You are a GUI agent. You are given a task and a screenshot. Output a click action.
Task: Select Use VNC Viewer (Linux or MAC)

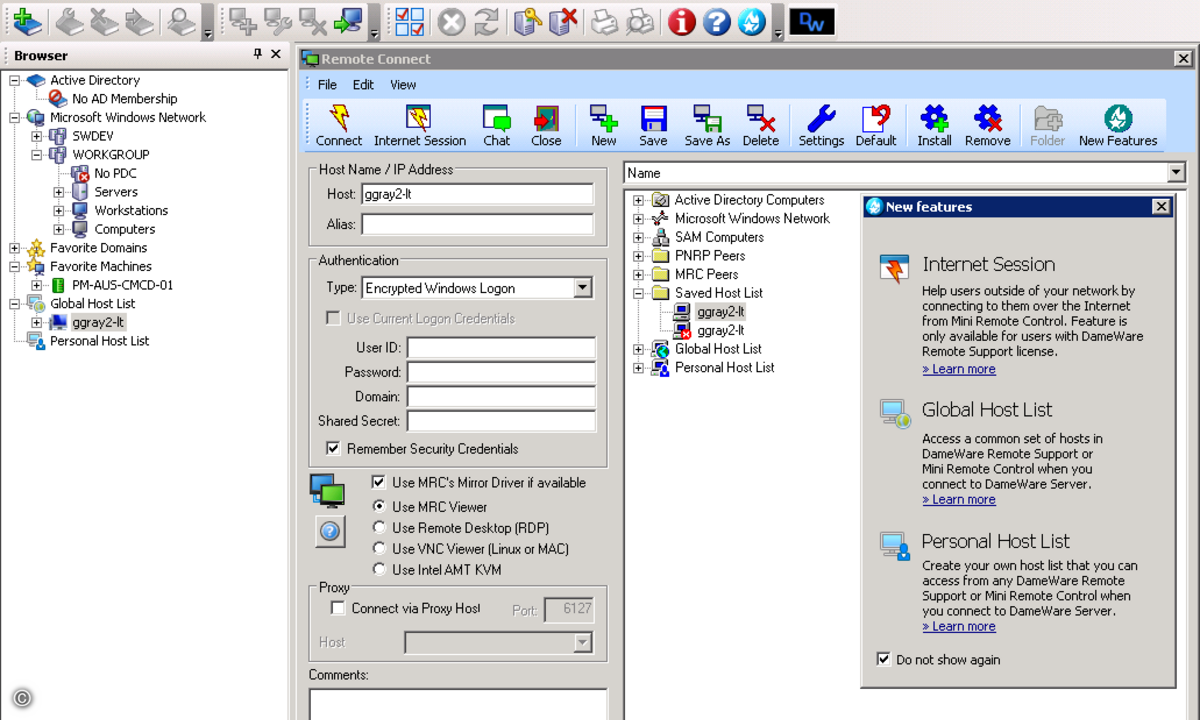click(379, 549)
